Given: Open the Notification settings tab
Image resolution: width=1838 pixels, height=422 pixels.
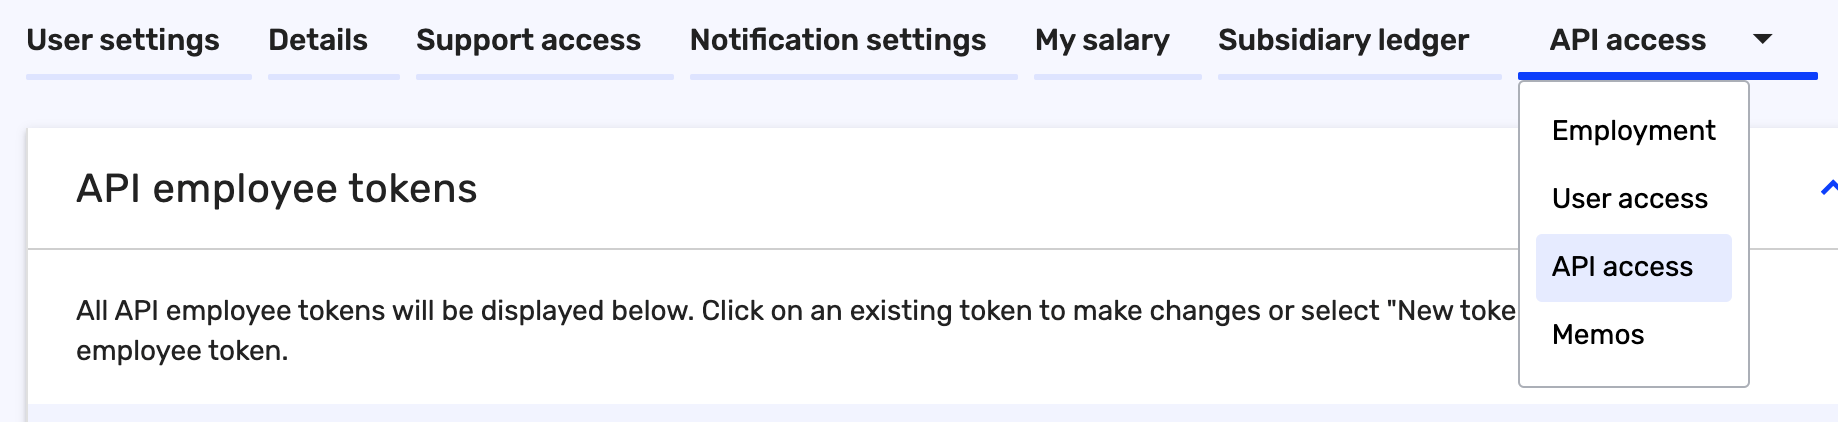Looking at the screenshot, I should (838, 40).
